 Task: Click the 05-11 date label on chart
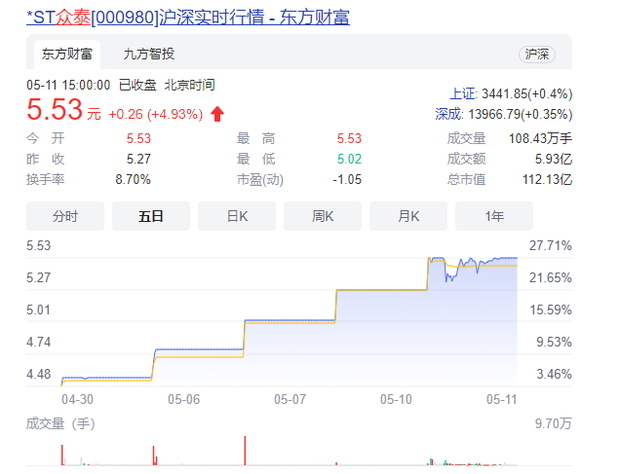tap(501, 398)
